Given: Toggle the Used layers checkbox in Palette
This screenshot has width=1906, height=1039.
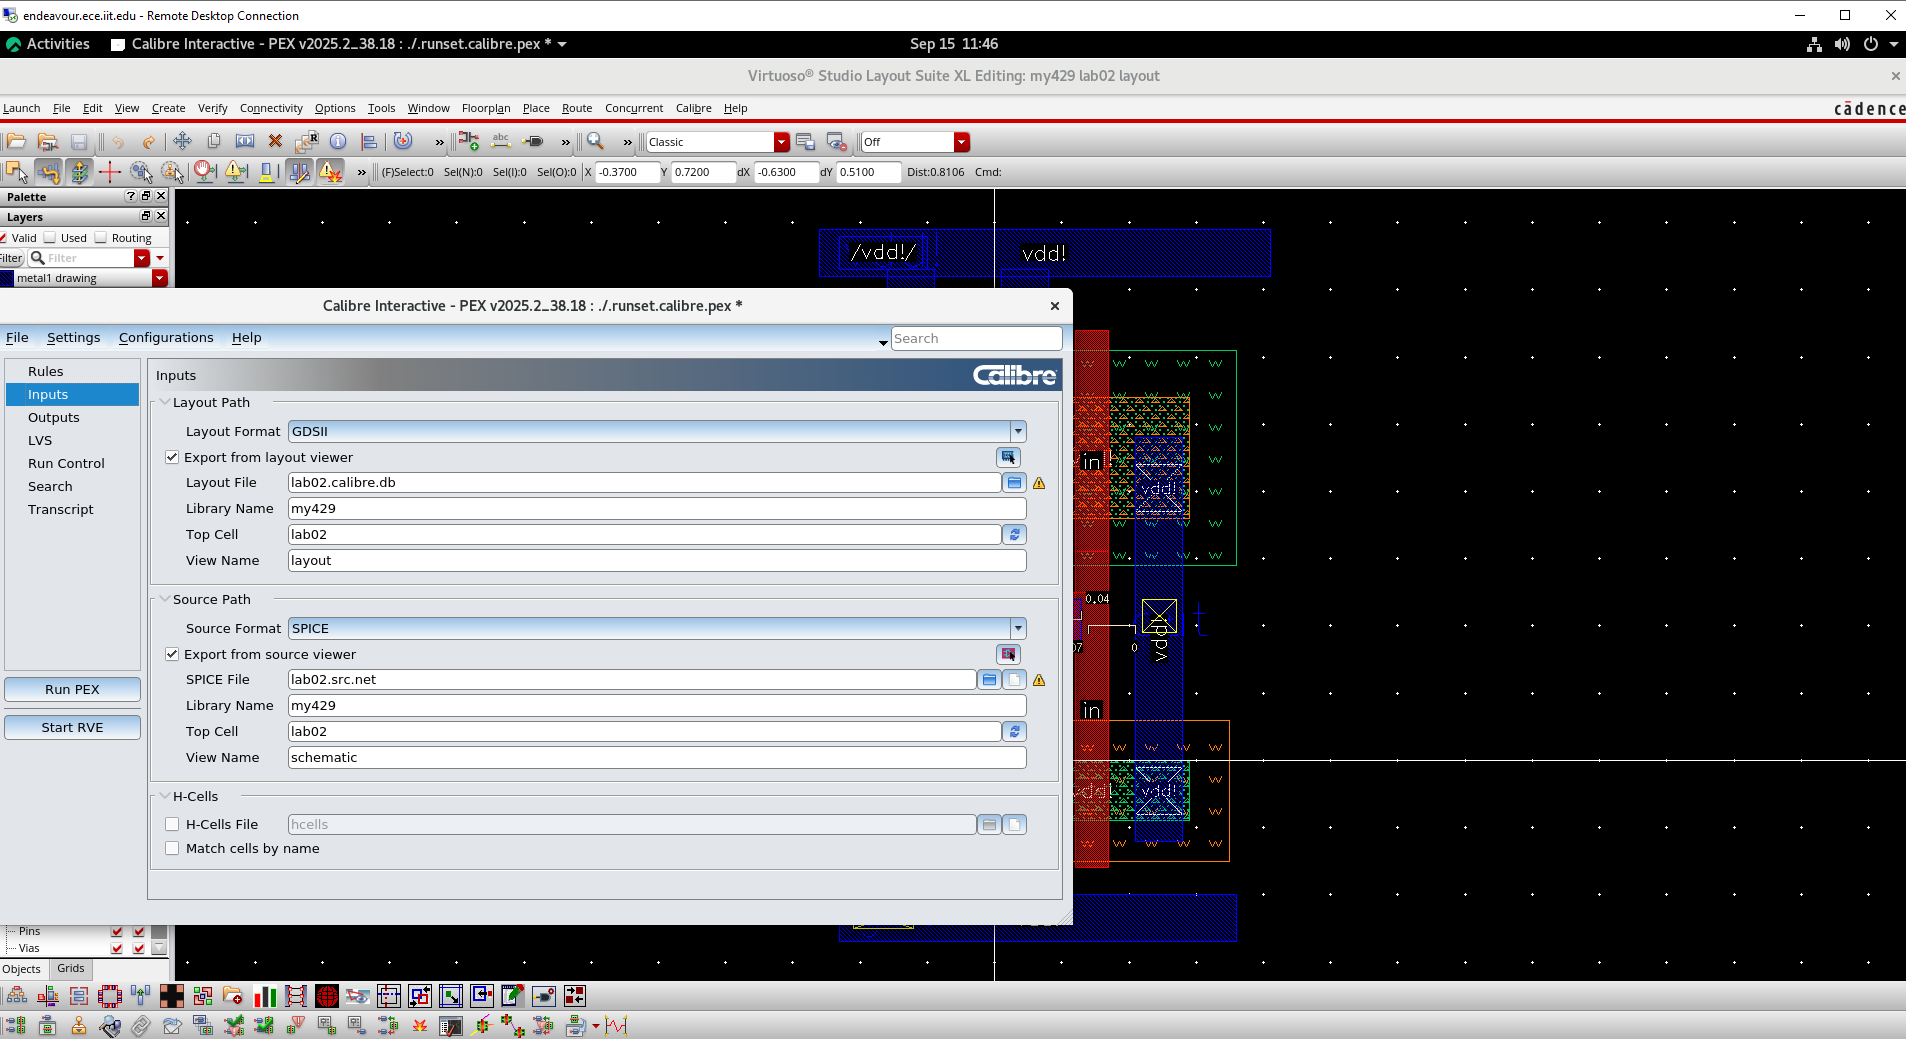Looking at the screenshot, I should tap(50, 238).
